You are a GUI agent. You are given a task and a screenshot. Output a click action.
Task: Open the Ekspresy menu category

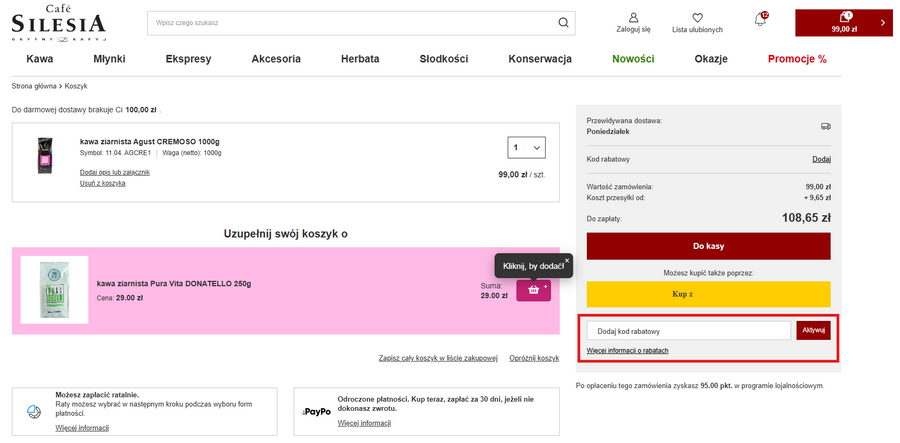[188, 59]
